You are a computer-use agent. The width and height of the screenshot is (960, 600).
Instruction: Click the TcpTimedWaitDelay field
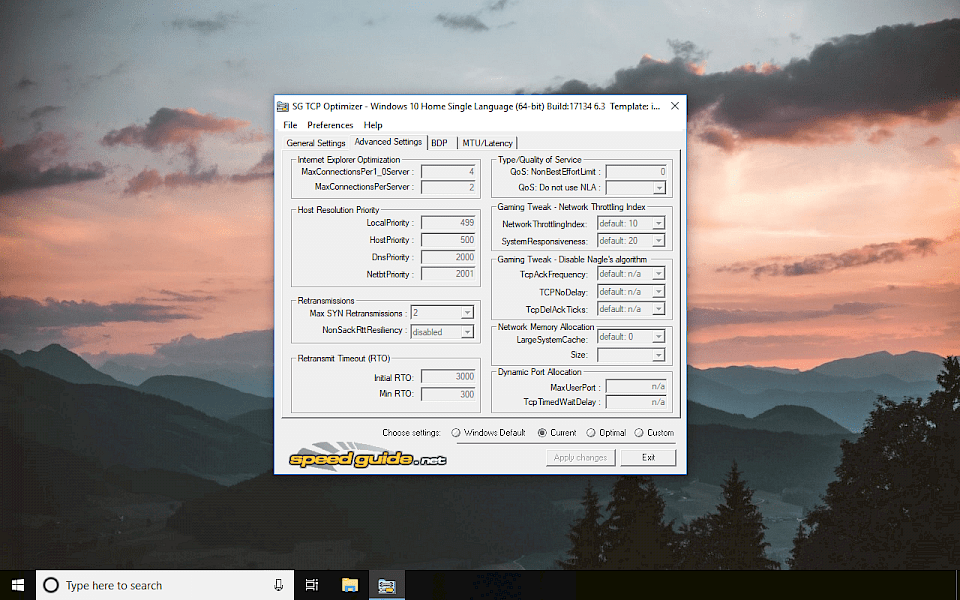coord(636,402)
